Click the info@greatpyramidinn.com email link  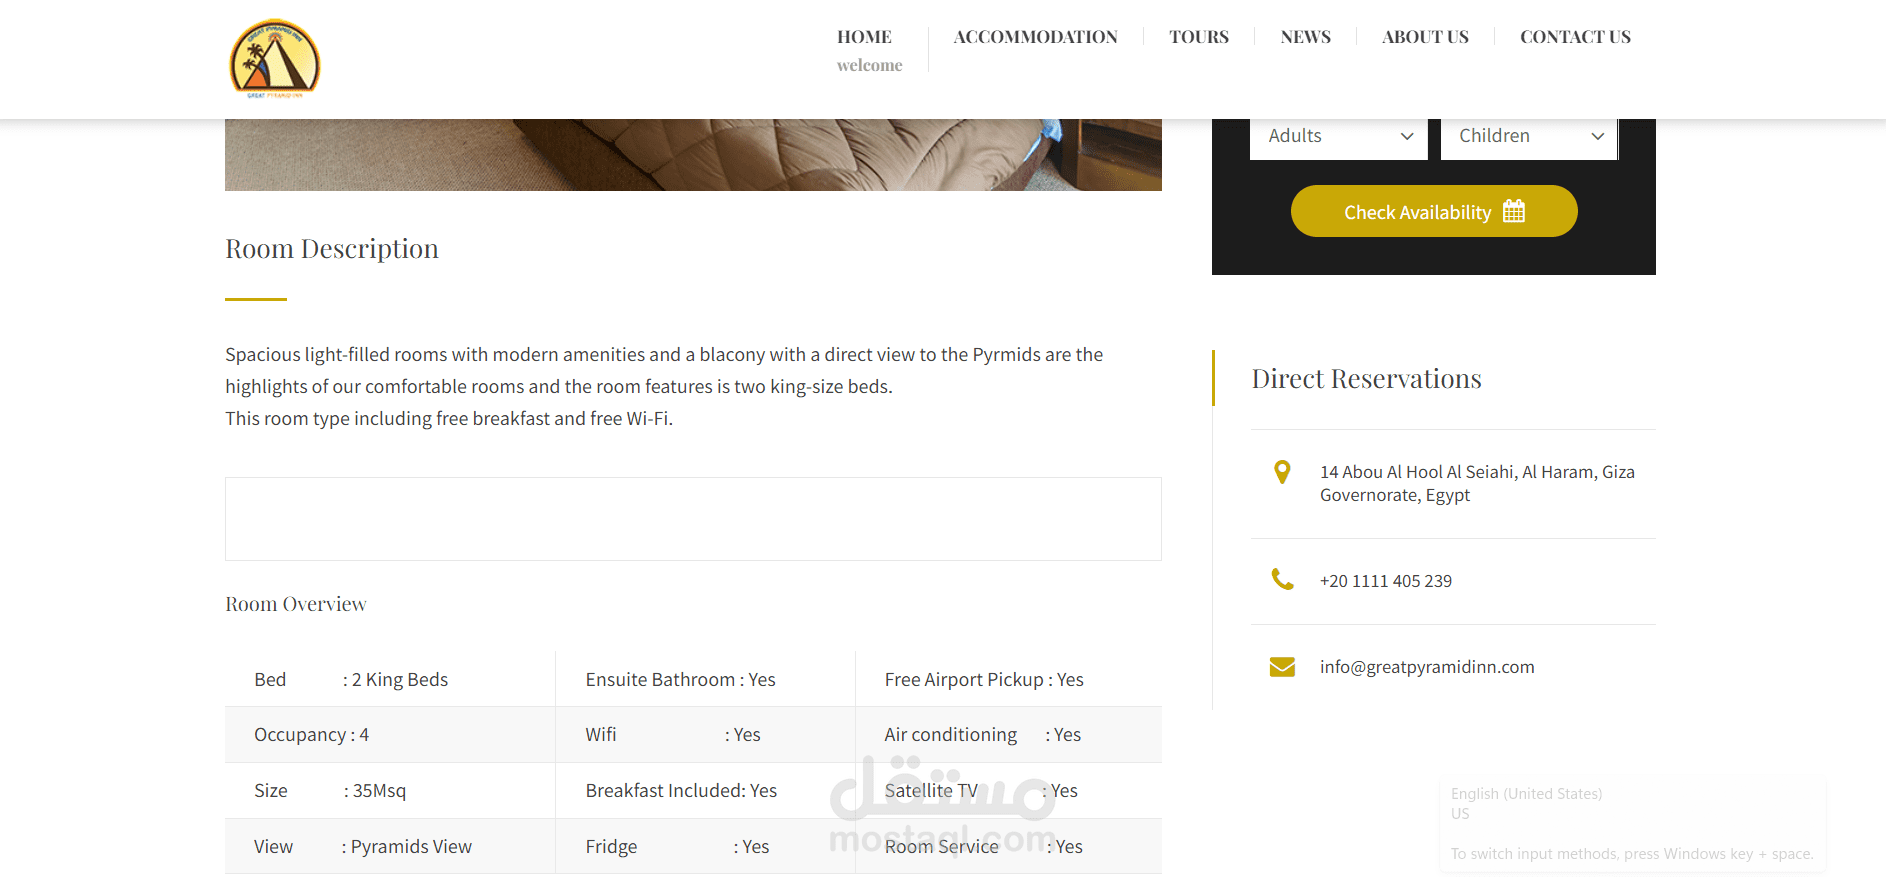coord(1427,667)
